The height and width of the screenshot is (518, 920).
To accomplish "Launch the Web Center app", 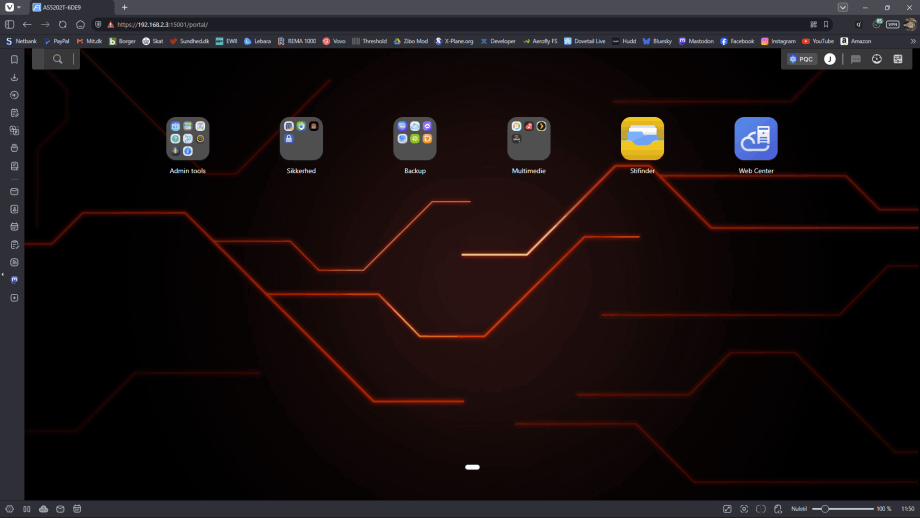I will point(756,139).
